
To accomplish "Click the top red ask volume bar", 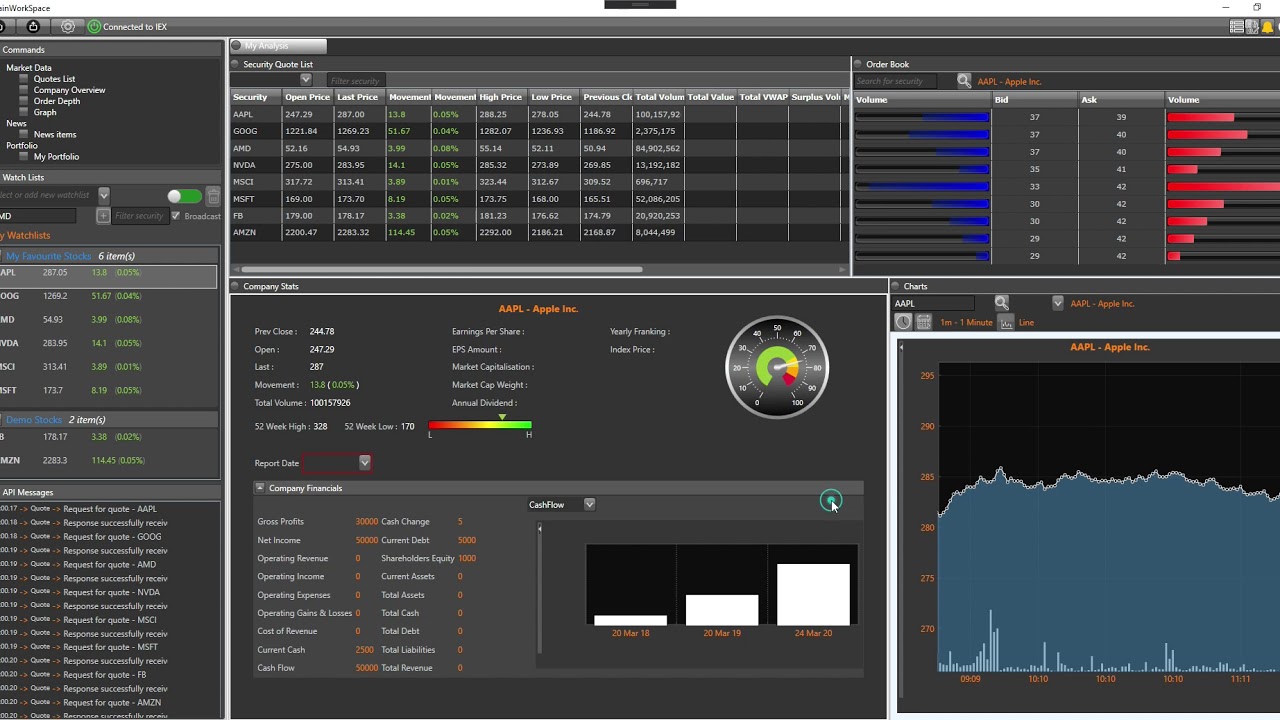I will 1201,118.
